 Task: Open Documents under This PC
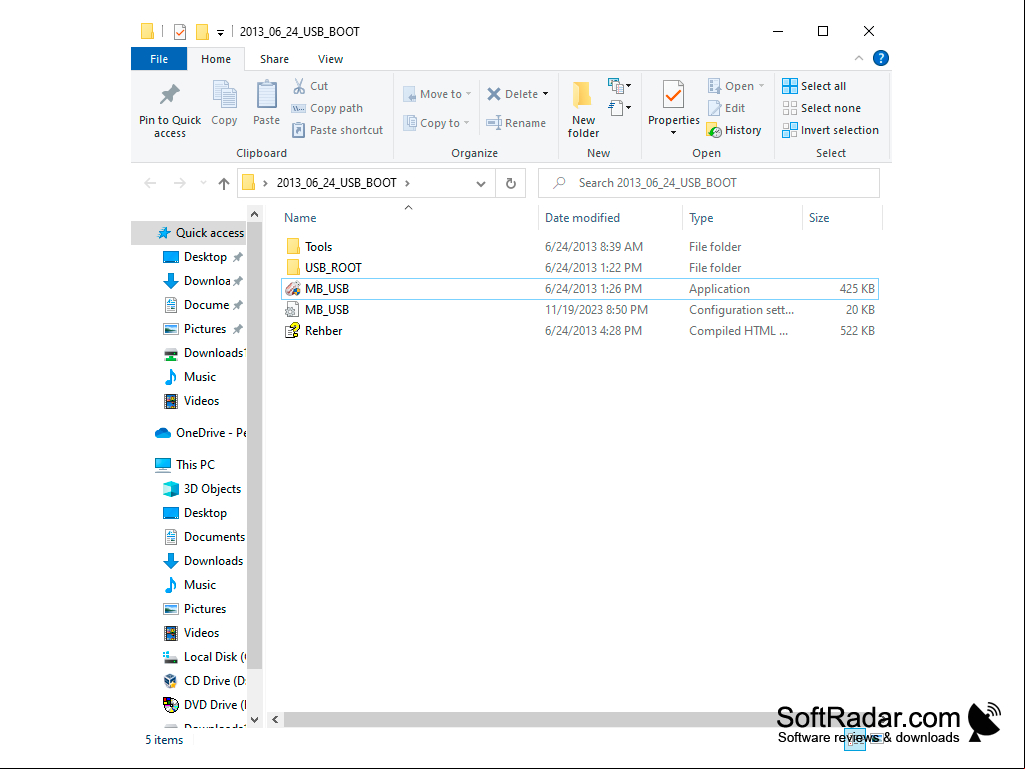tap(204, 537)
